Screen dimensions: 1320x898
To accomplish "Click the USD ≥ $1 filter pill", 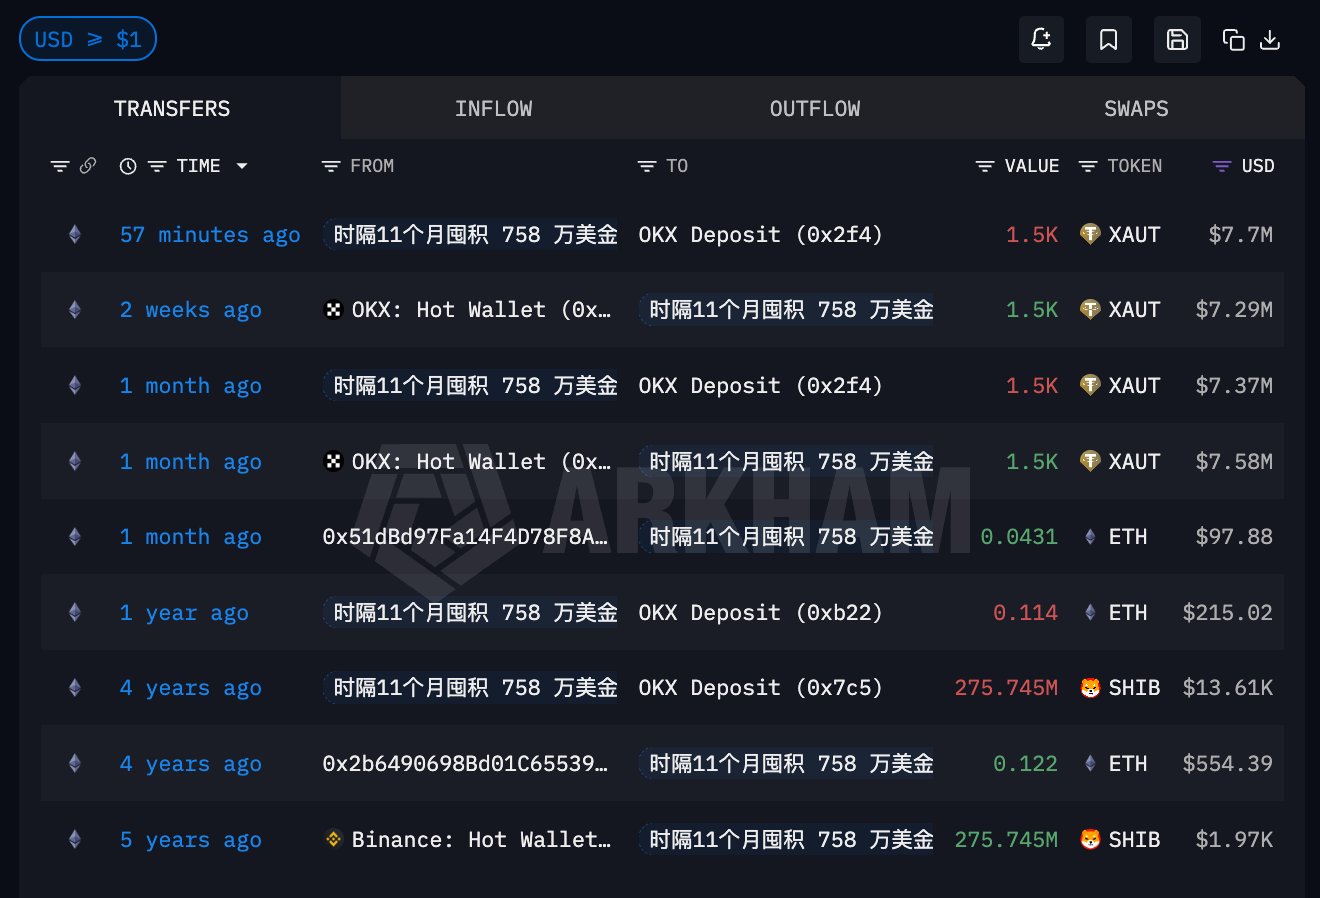I will (x=88, y=39).
